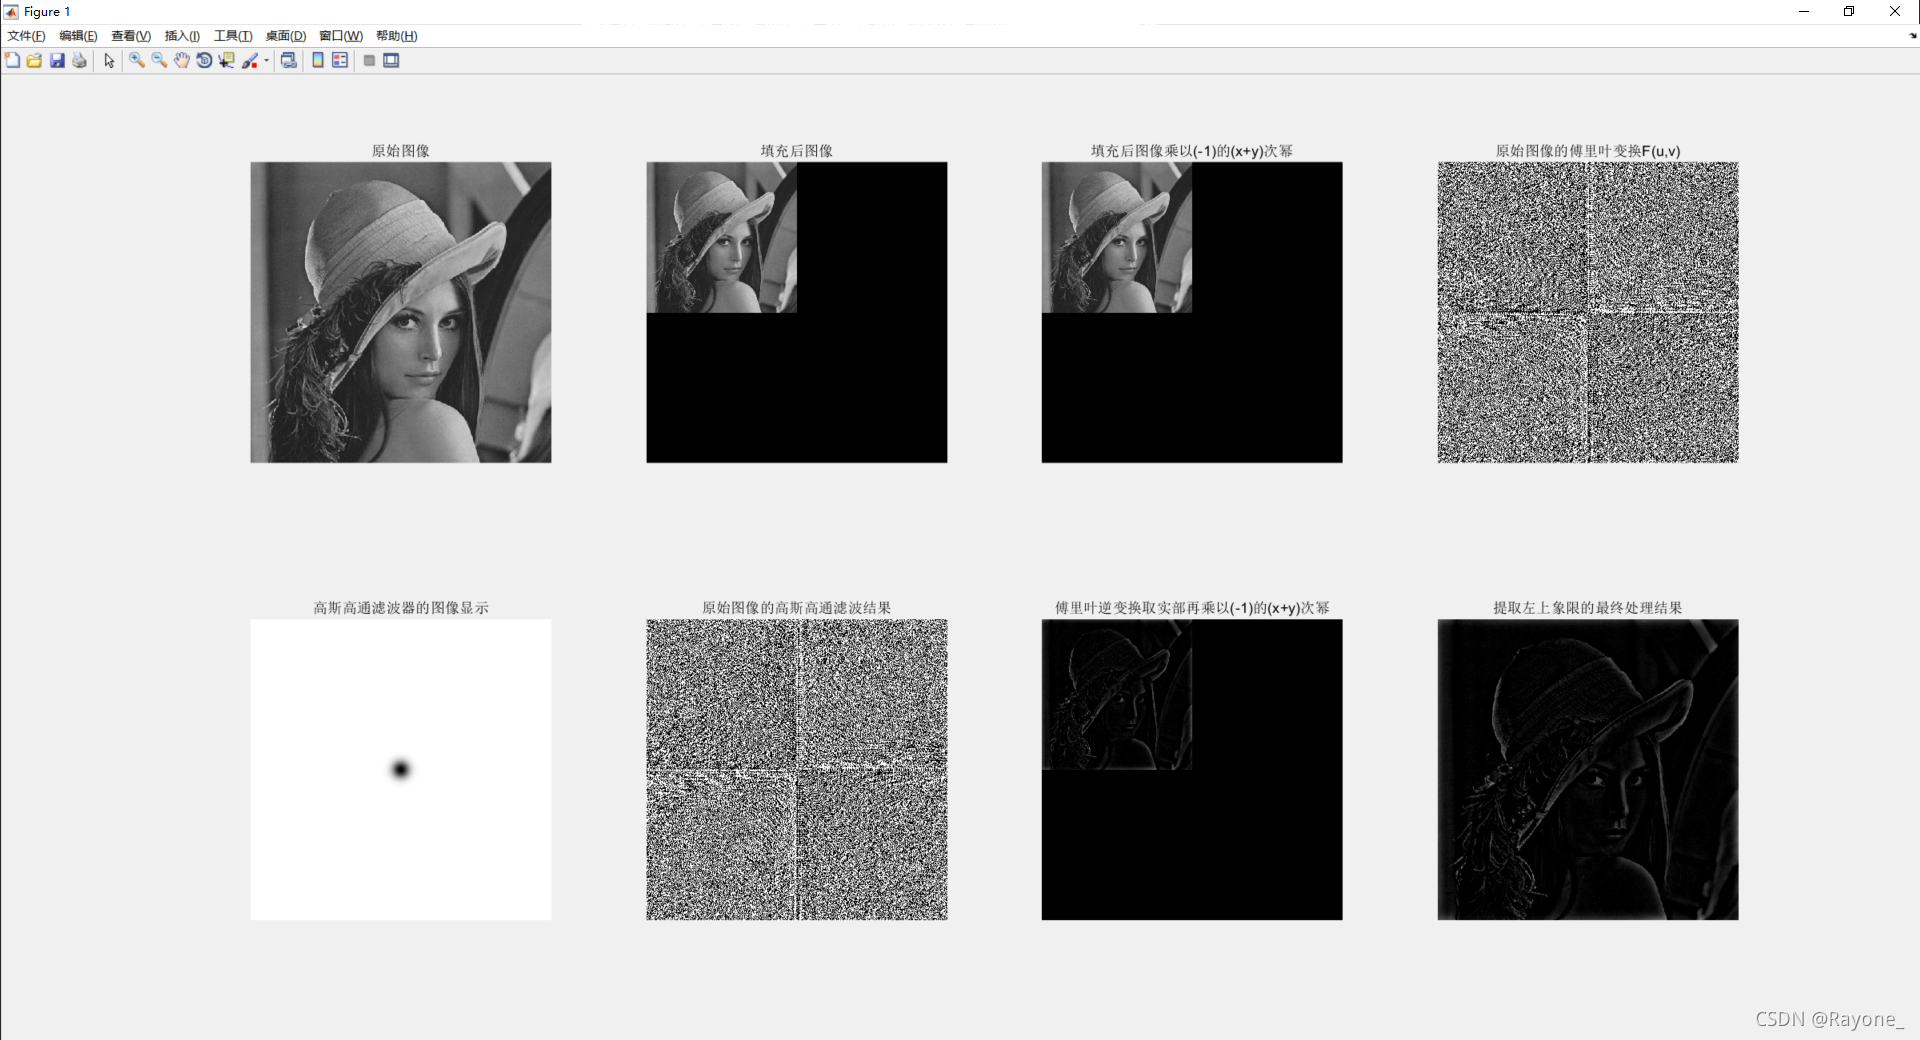Click the 提取左上象限的最终处理结果 image
This screenshot has height=1040, width=1920.
coord(1588,769)
